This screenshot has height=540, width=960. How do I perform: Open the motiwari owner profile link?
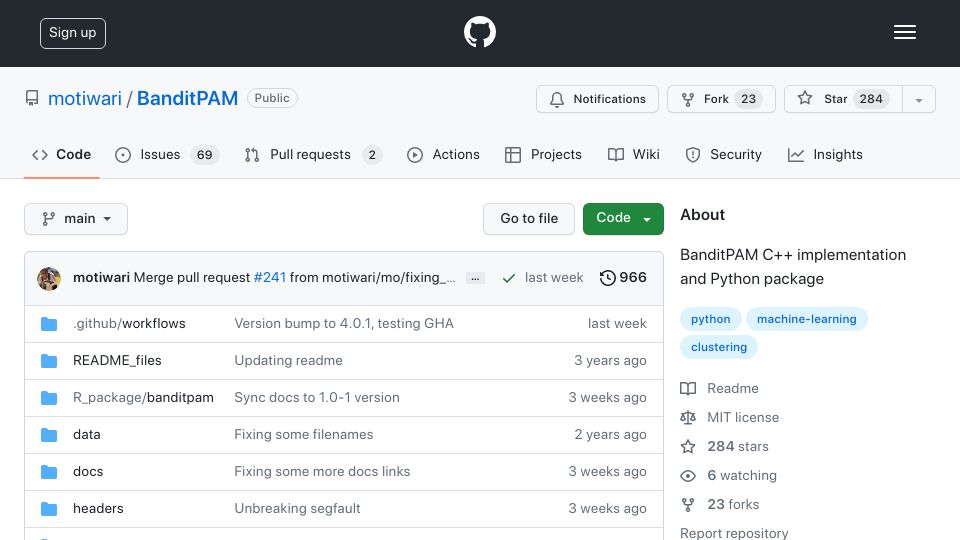(84, 98)
